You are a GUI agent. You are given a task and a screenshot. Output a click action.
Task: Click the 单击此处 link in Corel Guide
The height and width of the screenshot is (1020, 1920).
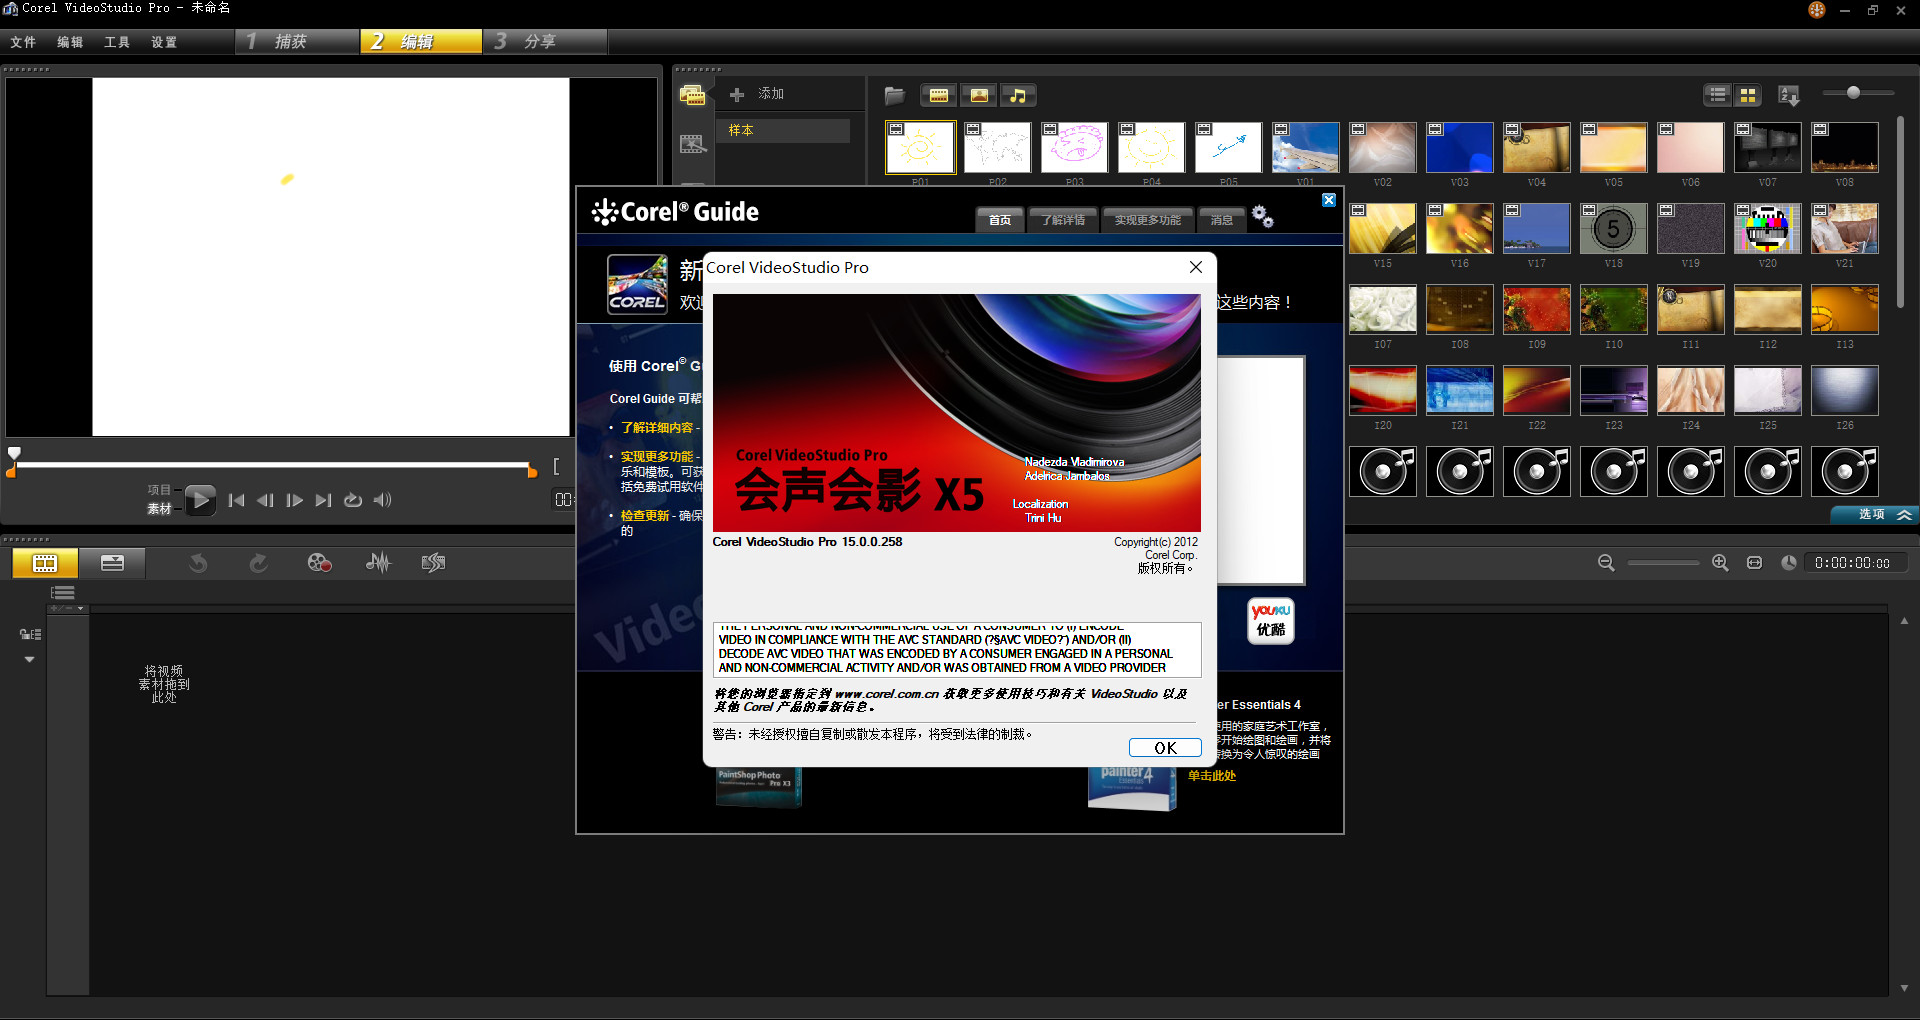point(1212,776)
